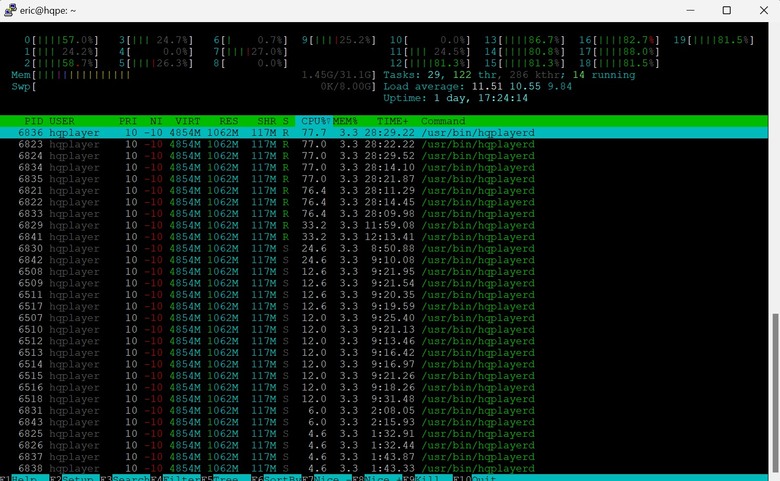Select process row with PID 6821
The image size is (780, 481).
[384, 191]
